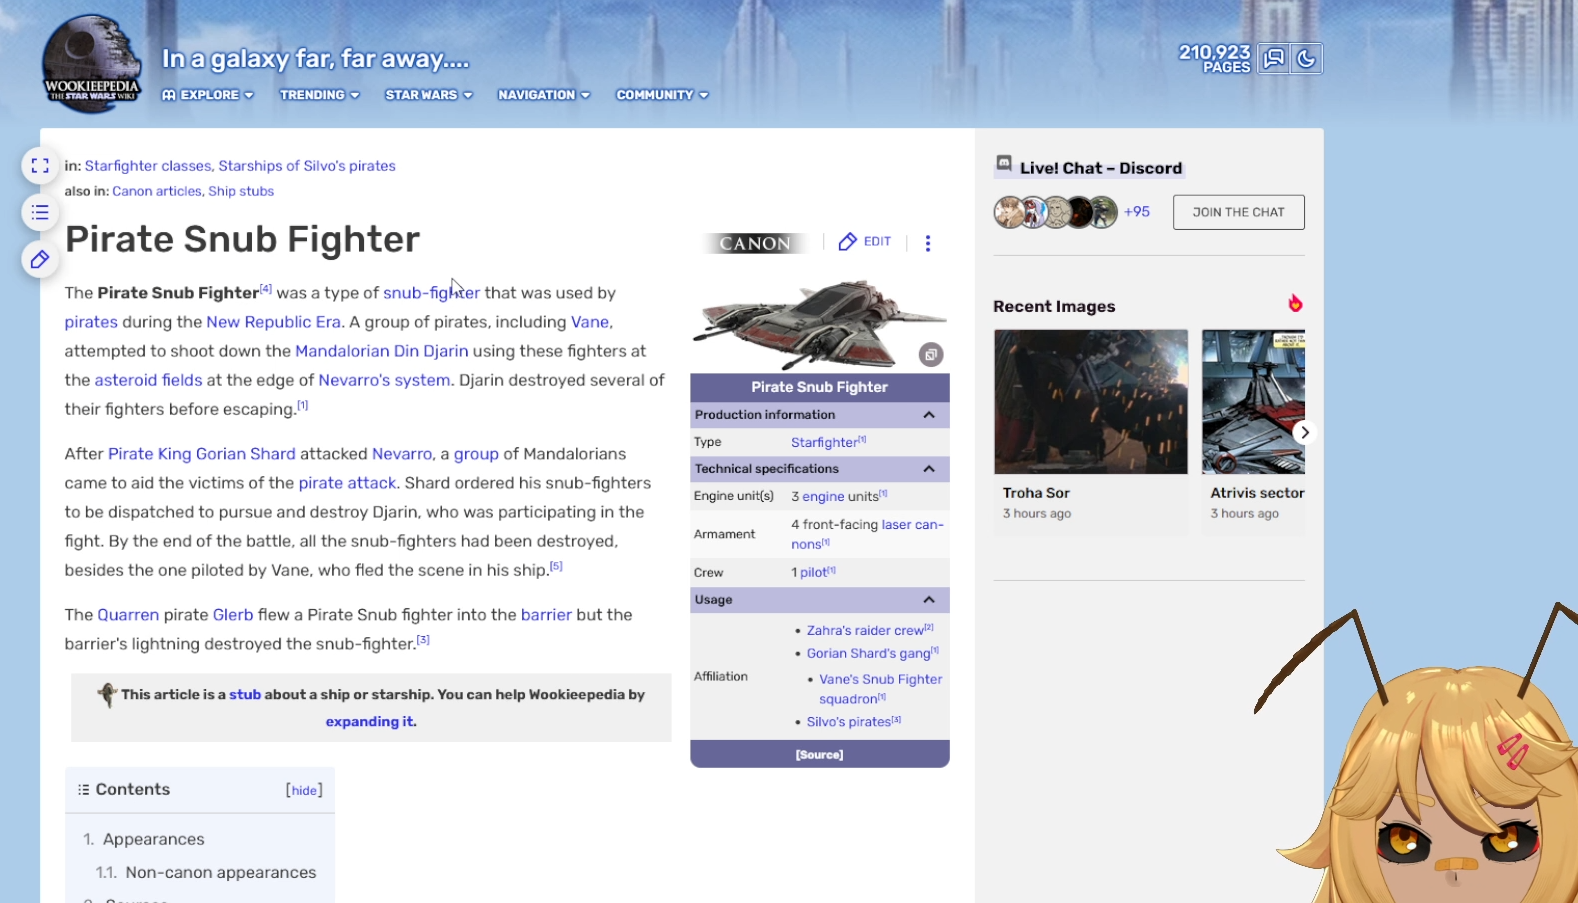The image size is (1578, 903).
Task: Open the Pirate Snub Fighter infobox image
Action: pos(820,323)
